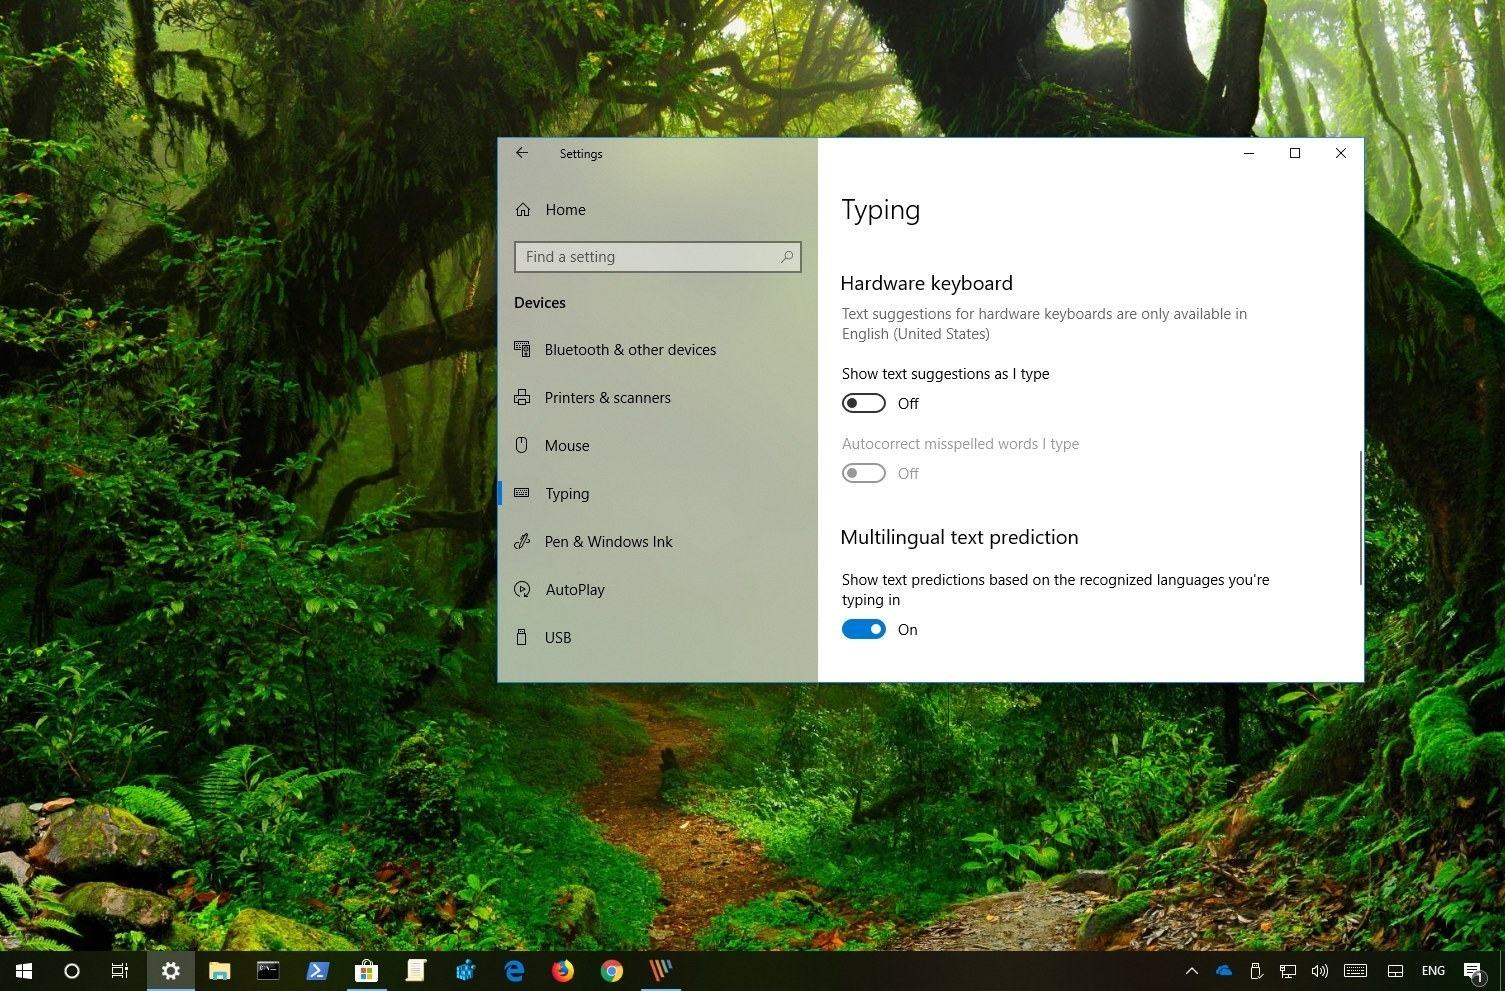This screenshot has height=991, width=1505.
Task: Focus the Find a setting search box
Action: (657, 257)
